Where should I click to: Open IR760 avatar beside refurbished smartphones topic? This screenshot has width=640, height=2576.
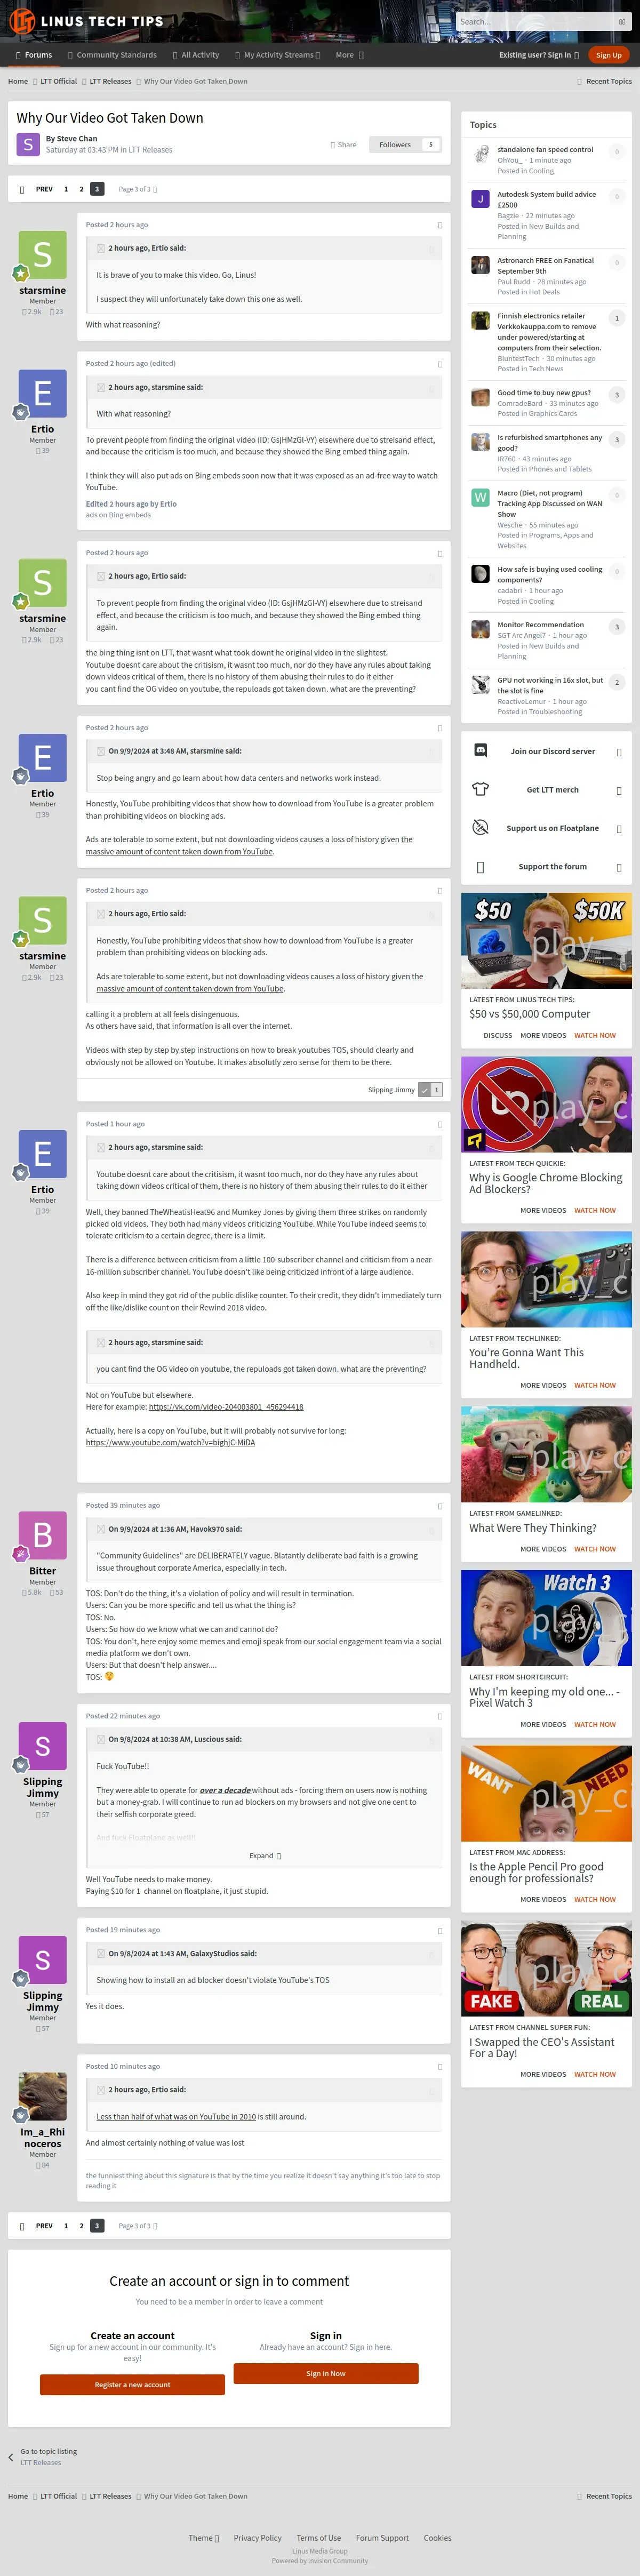(x=480, y=442)
